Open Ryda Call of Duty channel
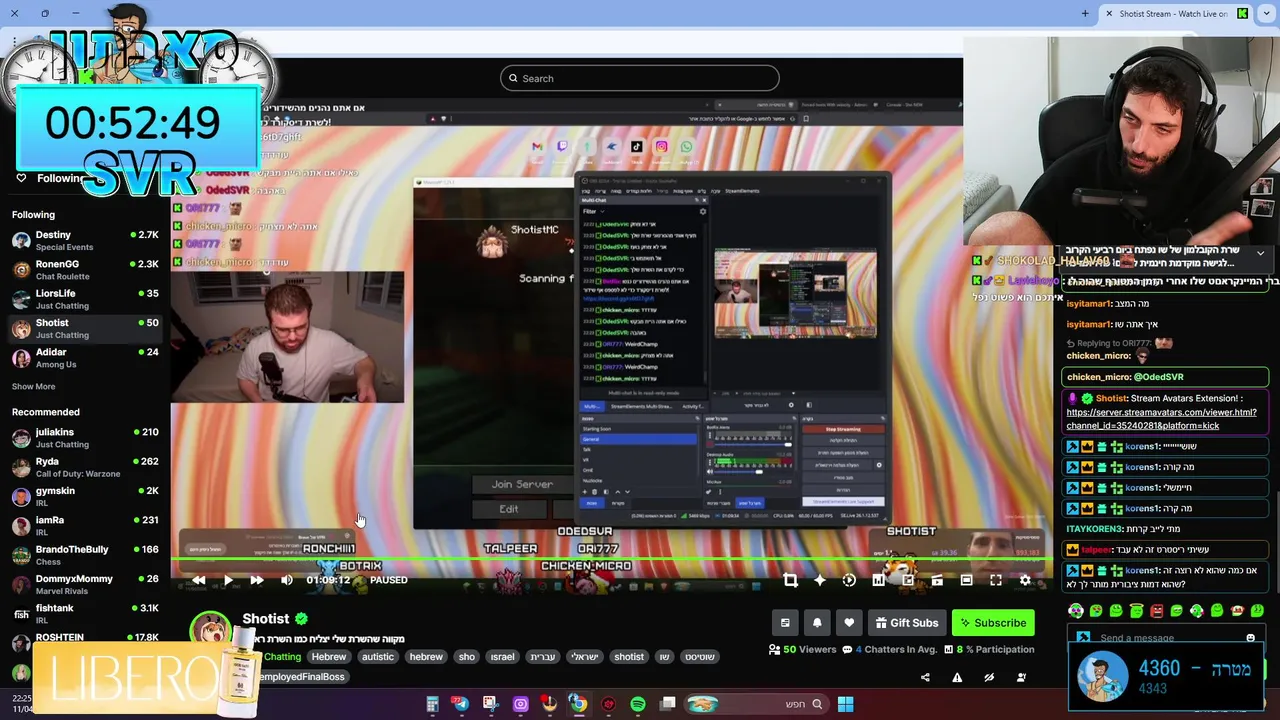1280x720 pixels. [85, 467]
